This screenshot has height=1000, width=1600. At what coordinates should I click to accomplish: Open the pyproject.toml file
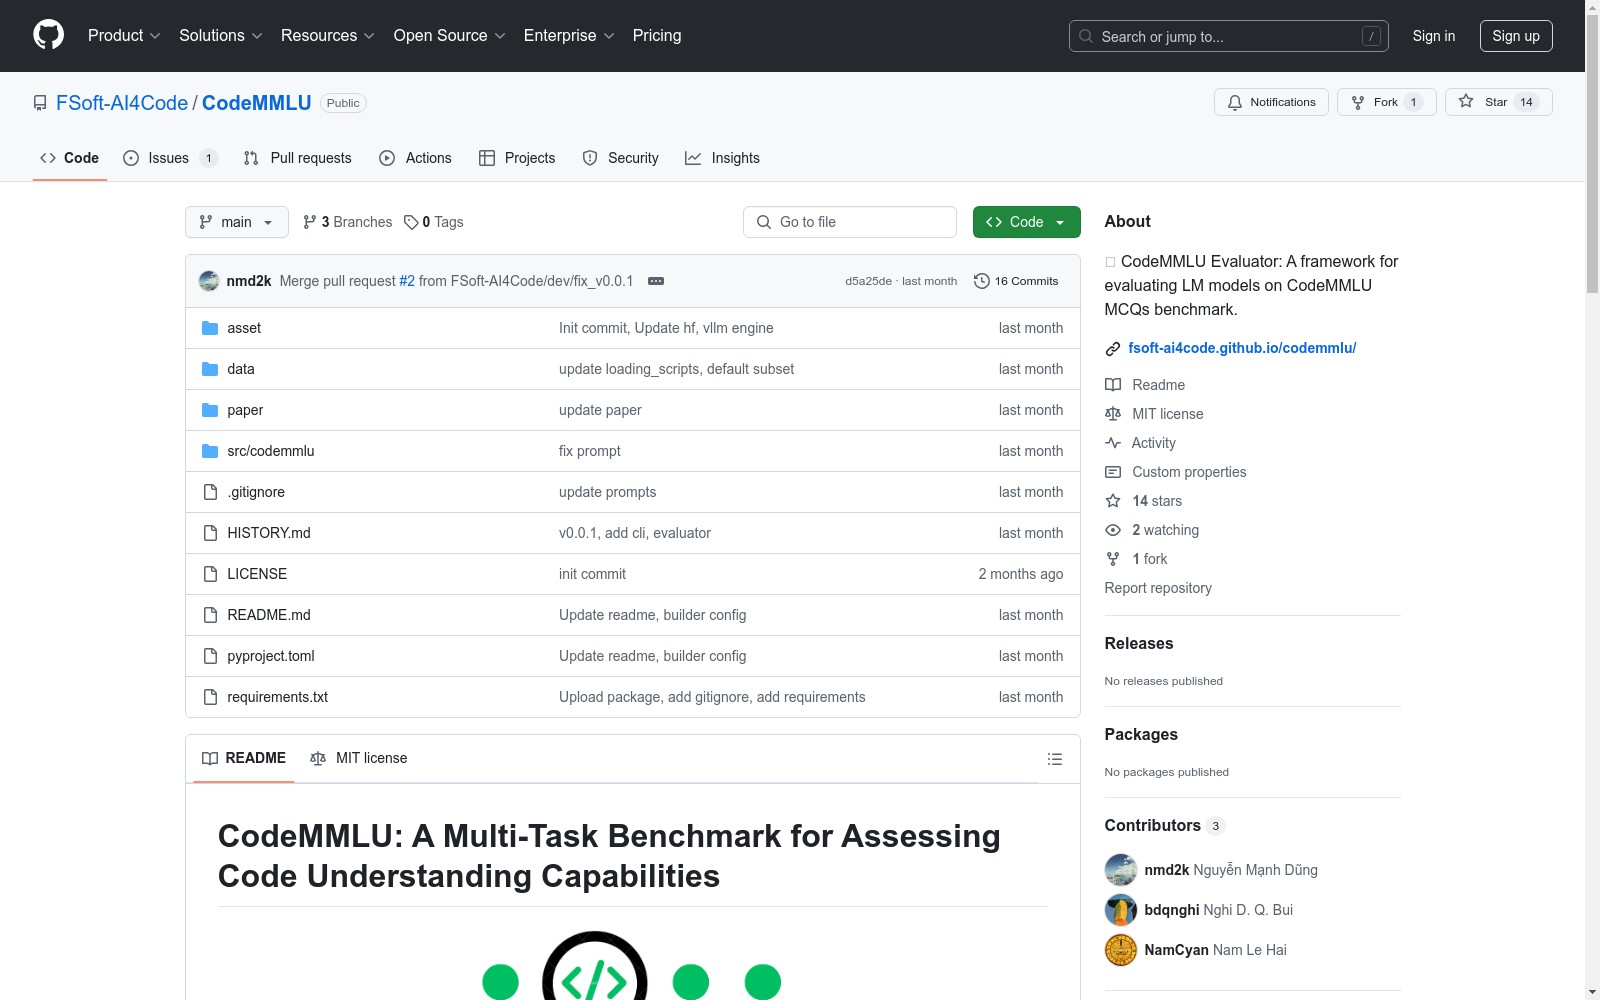click(271, 656)
